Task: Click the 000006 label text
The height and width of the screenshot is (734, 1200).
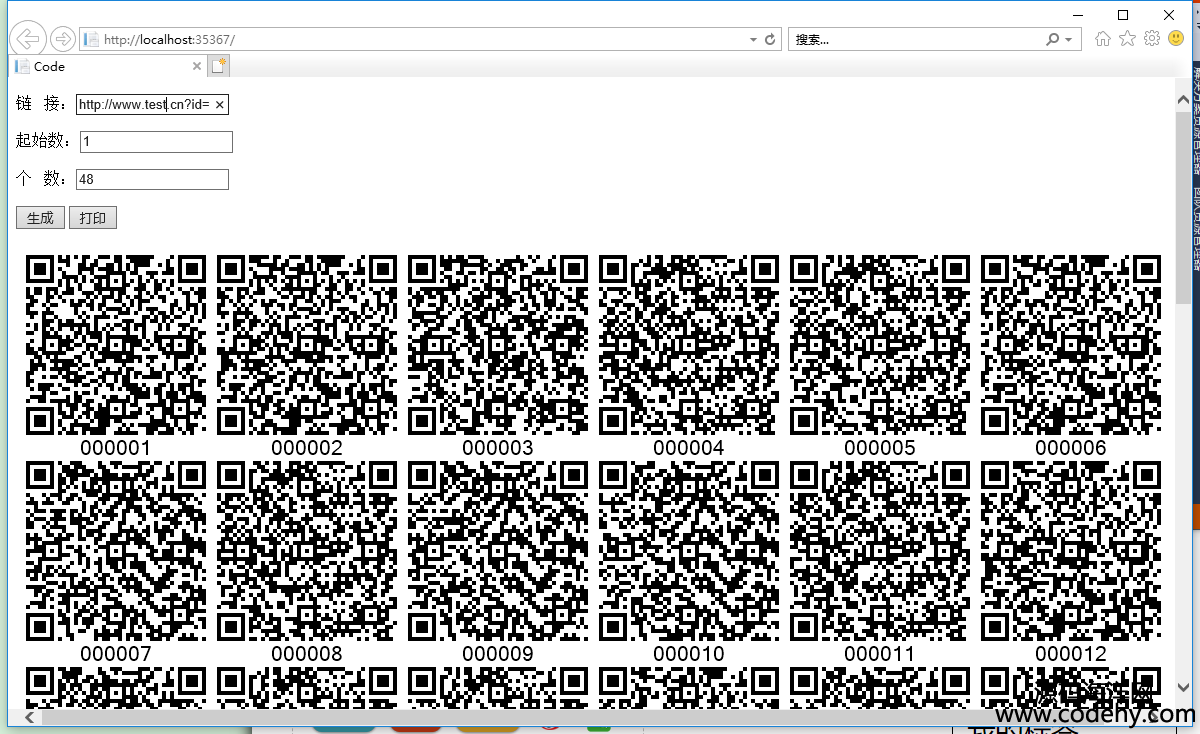Action: [x=1070, y=448]
